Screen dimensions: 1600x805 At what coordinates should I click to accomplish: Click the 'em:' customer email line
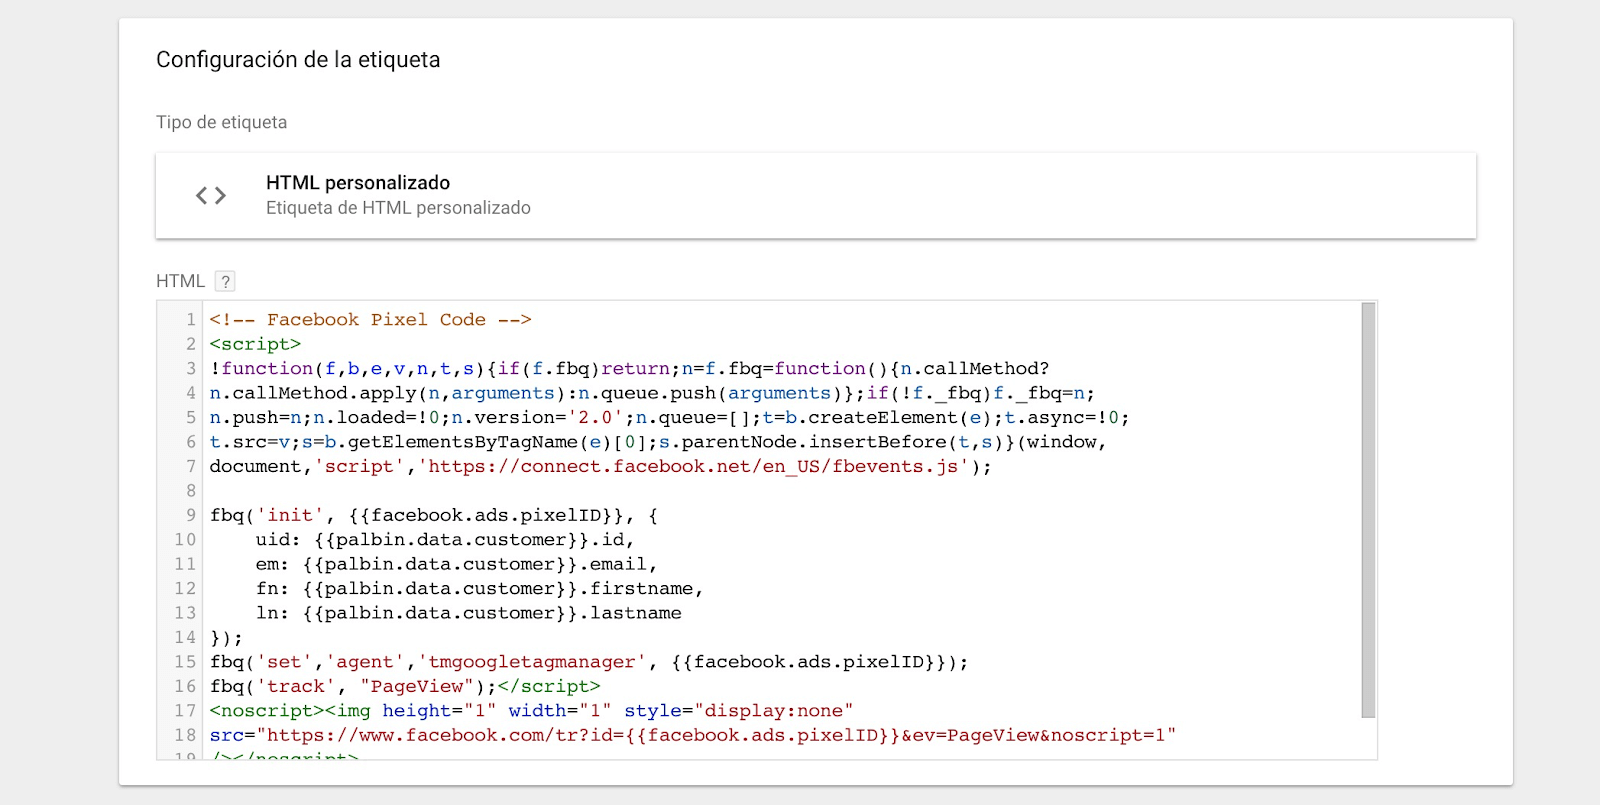click(x=456, y=565)
